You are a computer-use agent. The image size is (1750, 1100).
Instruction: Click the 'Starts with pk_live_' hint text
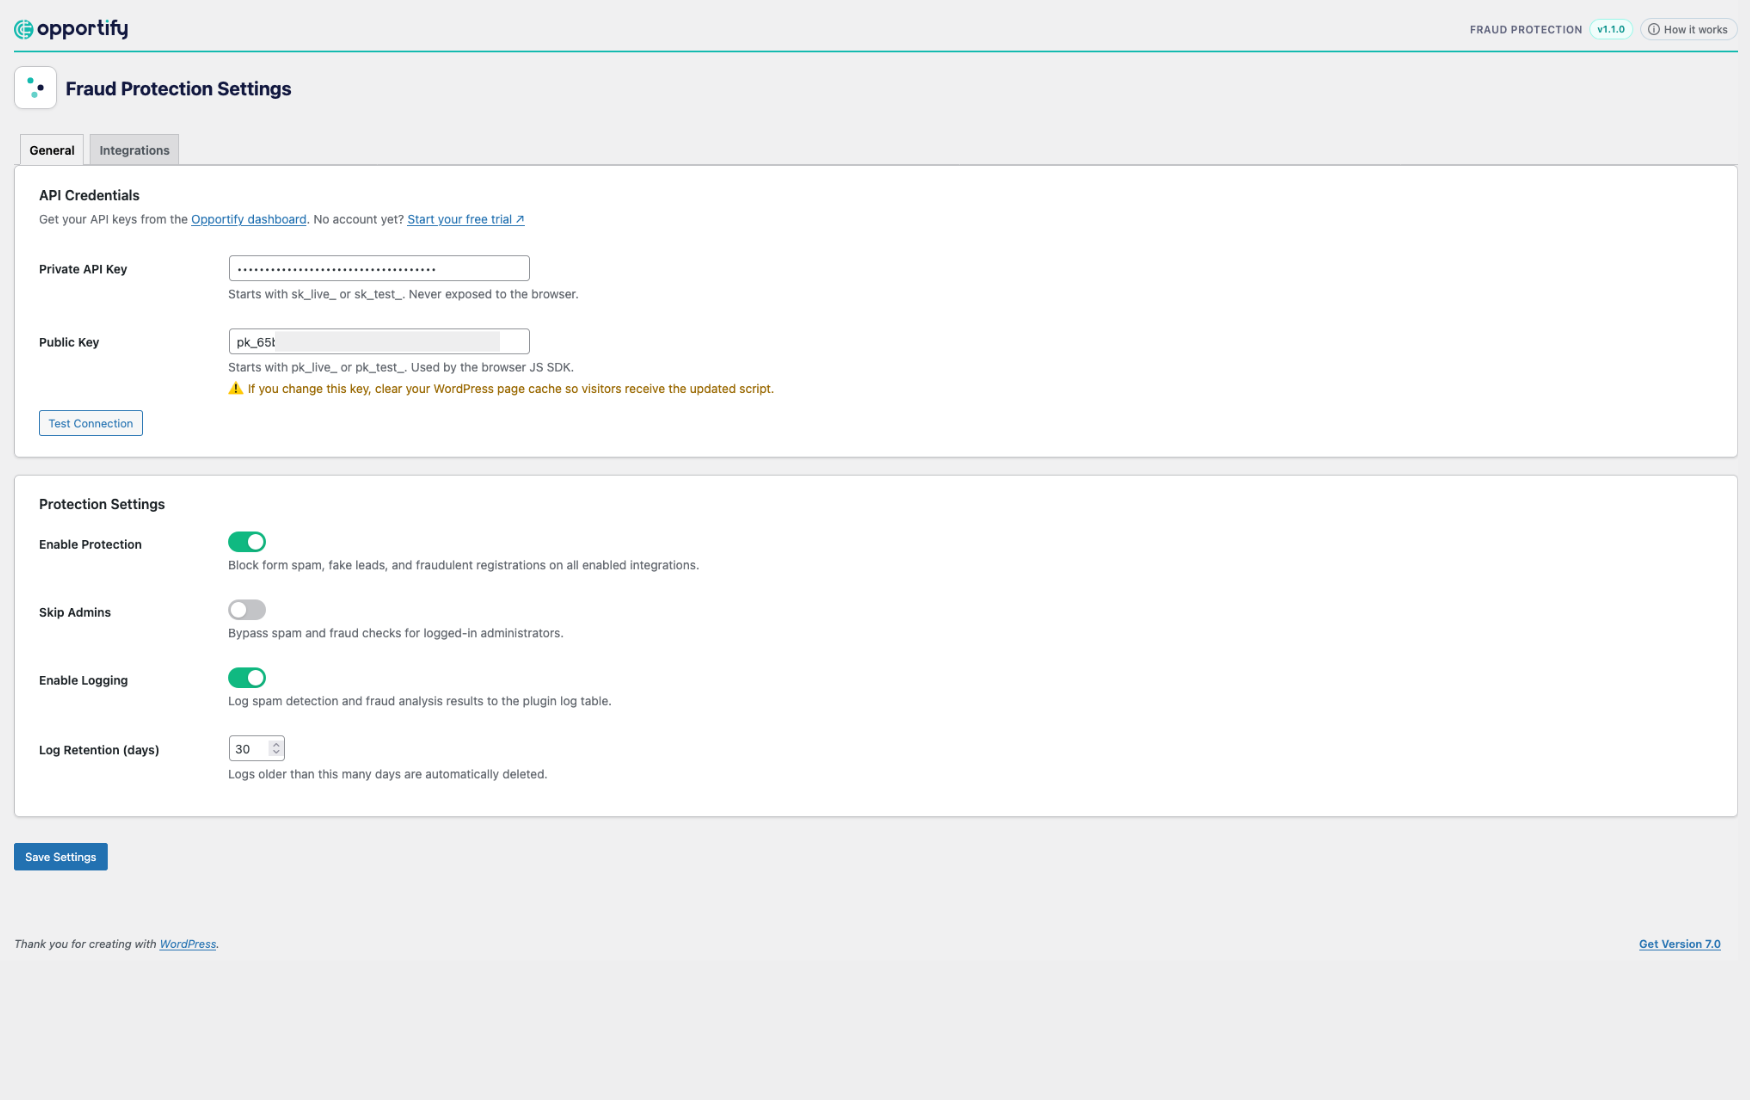click(x=401, y=367)
